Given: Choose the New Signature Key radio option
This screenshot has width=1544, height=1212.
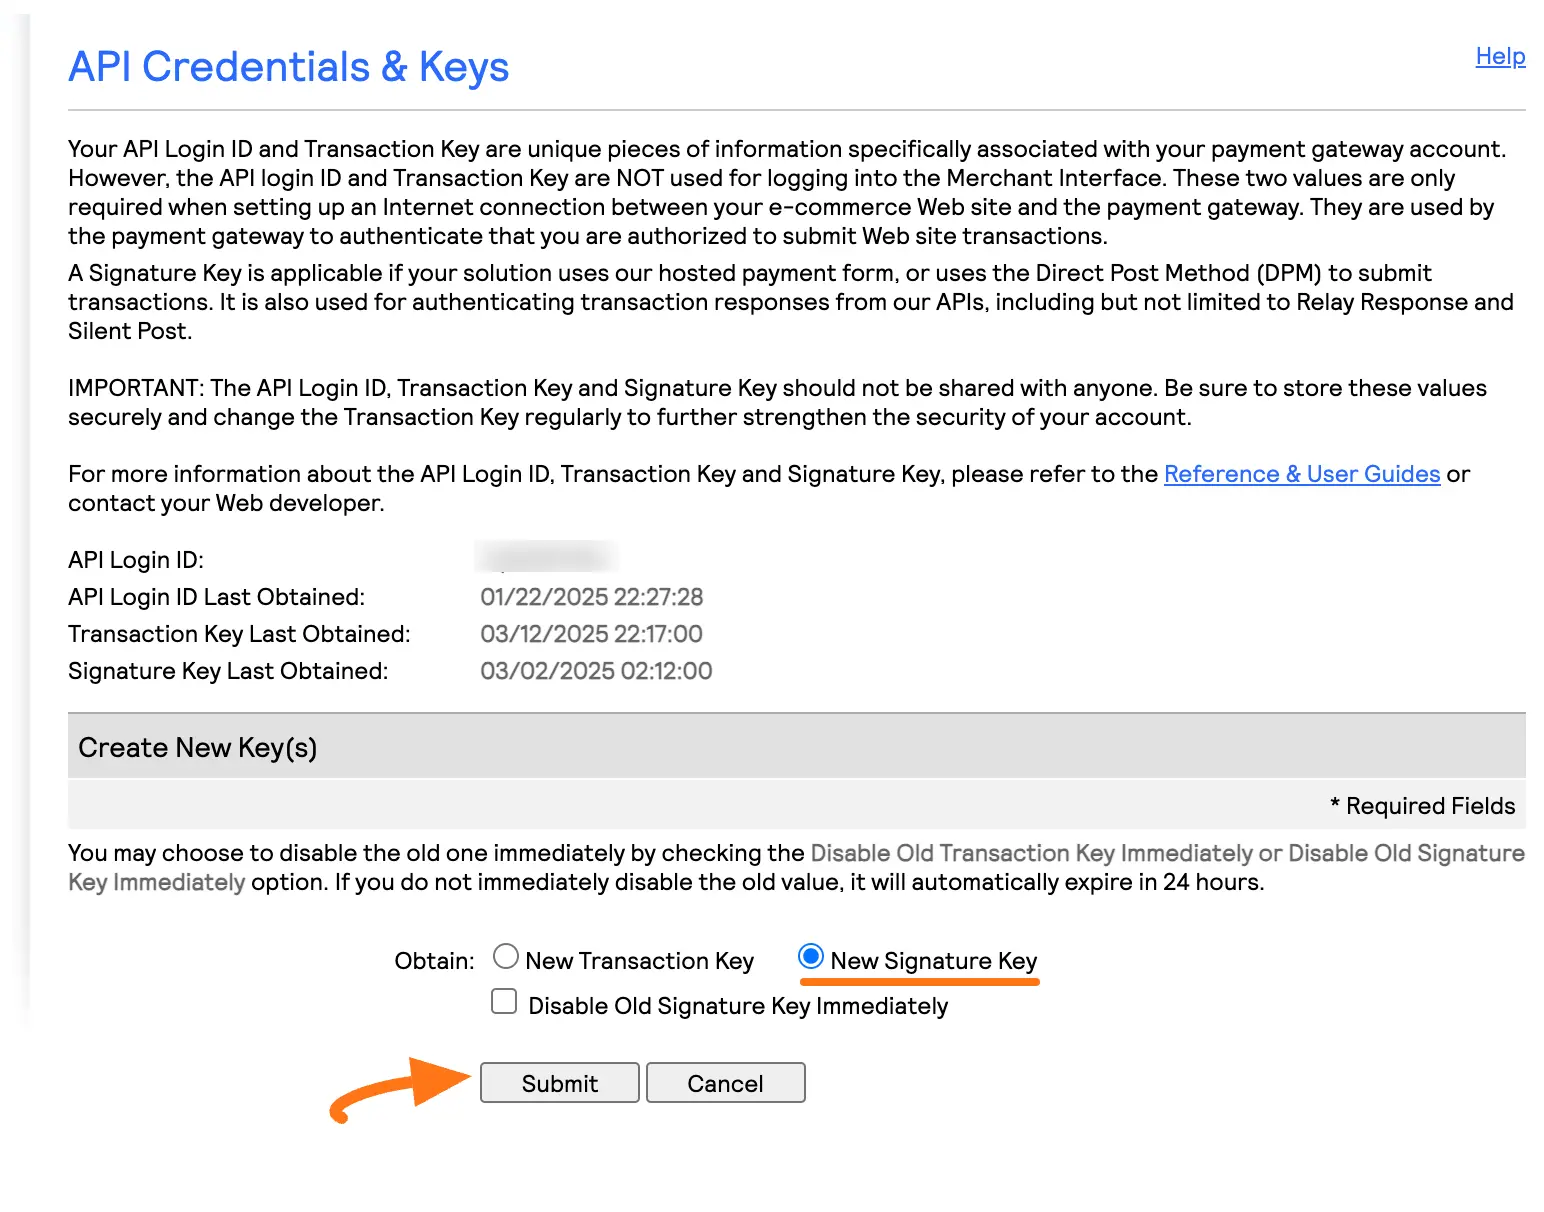Looking at the screenshot, I should pyautogui.click(x=811, y=957).
